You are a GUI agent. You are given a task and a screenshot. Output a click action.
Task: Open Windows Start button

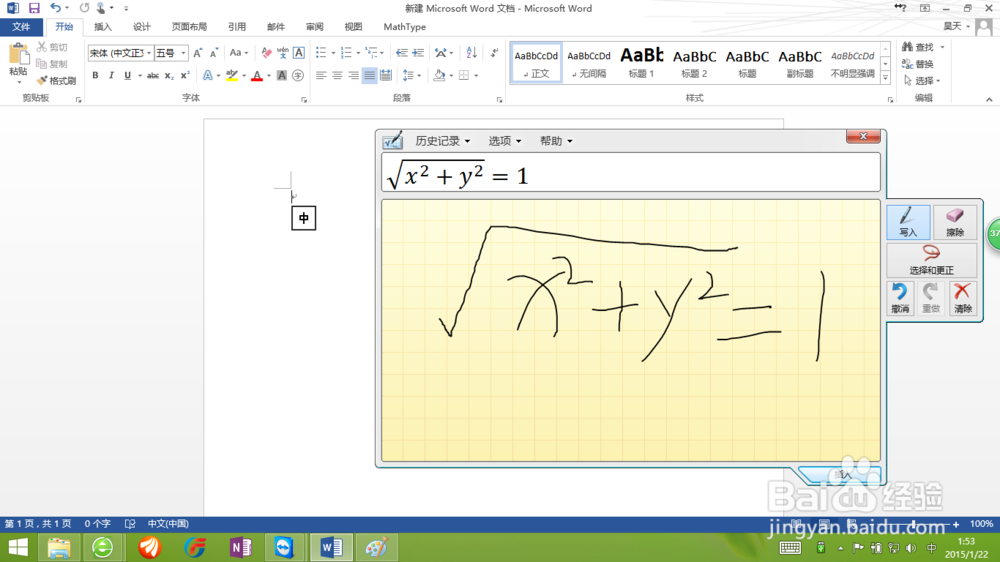tap(18, 547)
